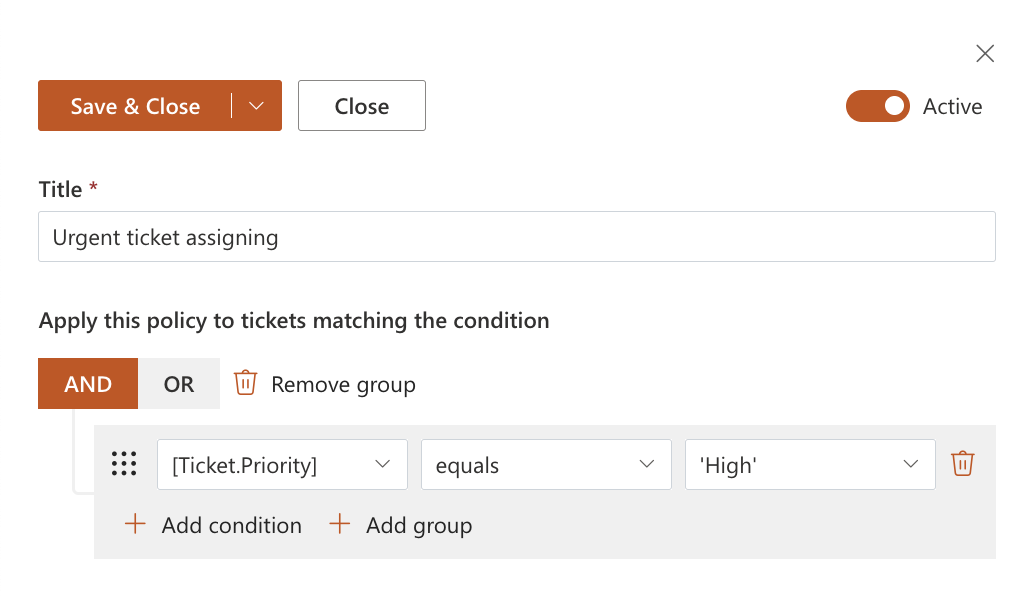Delete the condition row with its trash icon
1032x600 pixels.
tap(962, 464)
